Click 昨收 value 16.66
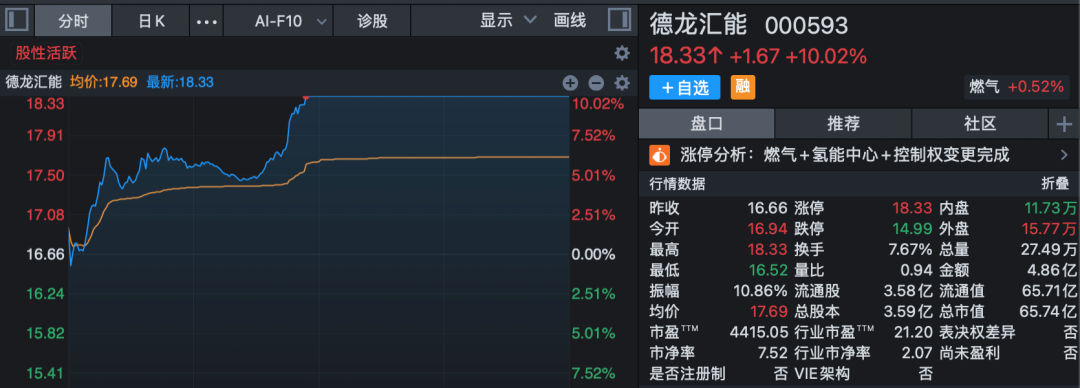 coord(767,208)
